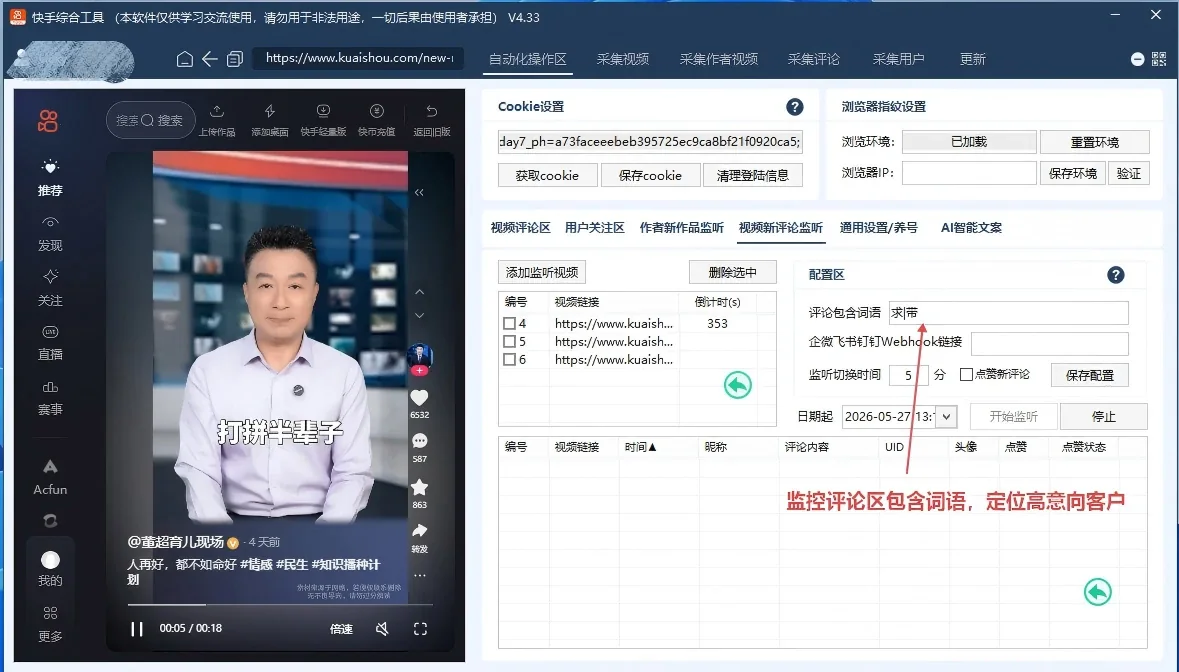The height and width of the screenshot is (672, 1179).
Task: Go to previous video with up chevron
Action: click(420, 292)
